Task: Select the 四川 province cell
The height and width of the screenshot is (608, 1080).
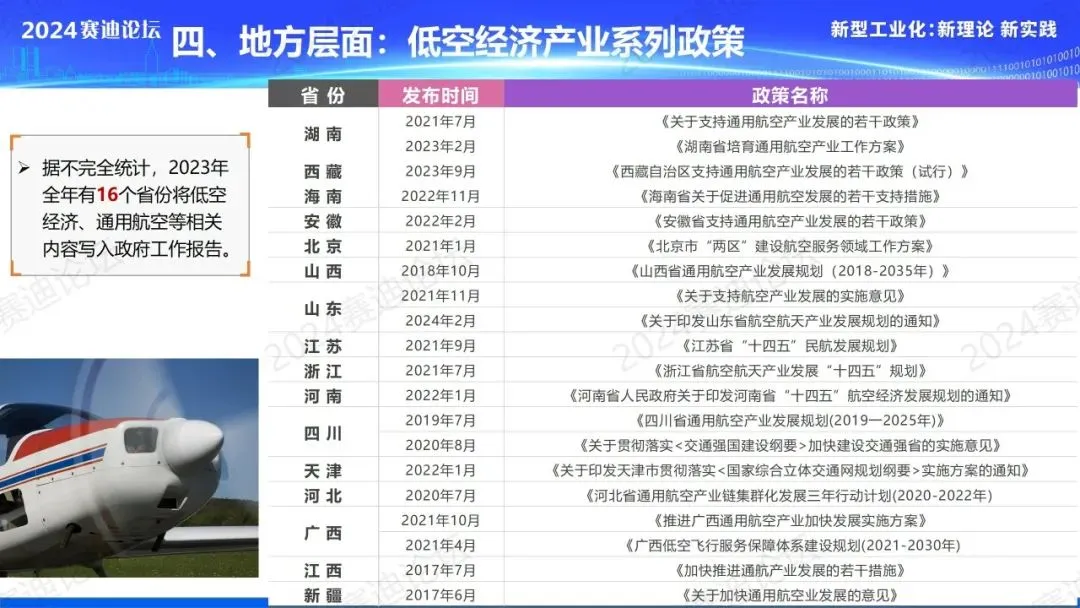Action: 323,433
